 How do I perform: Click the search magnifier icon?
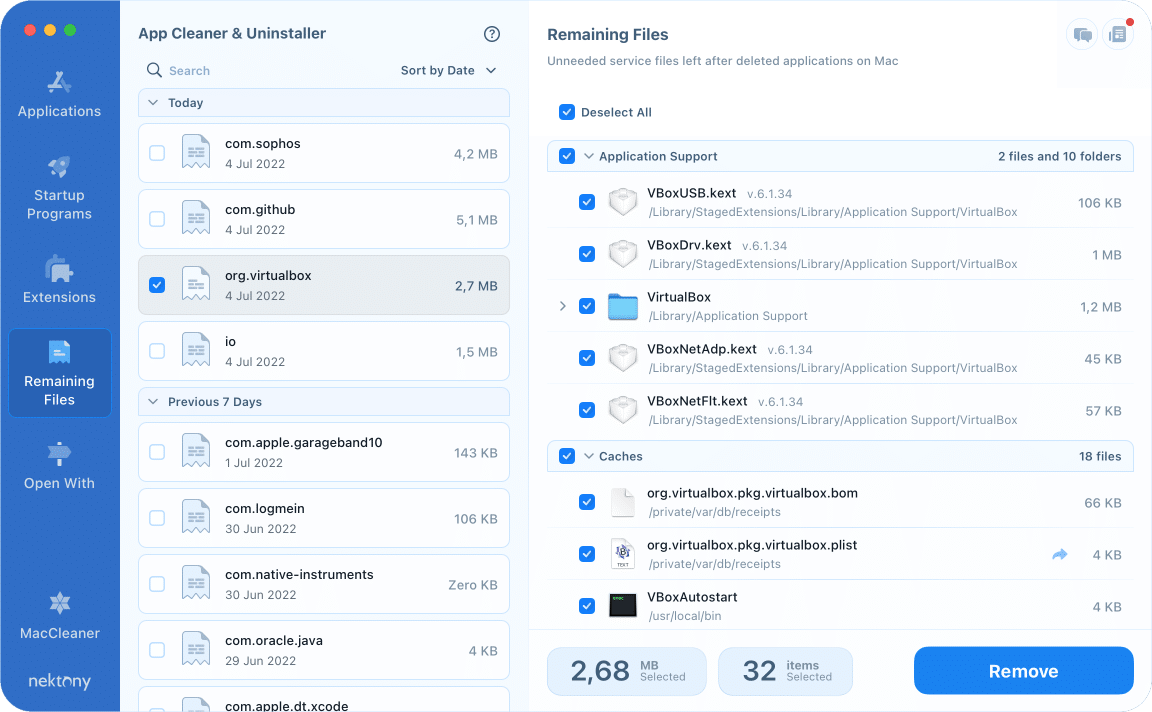(154, 70)
